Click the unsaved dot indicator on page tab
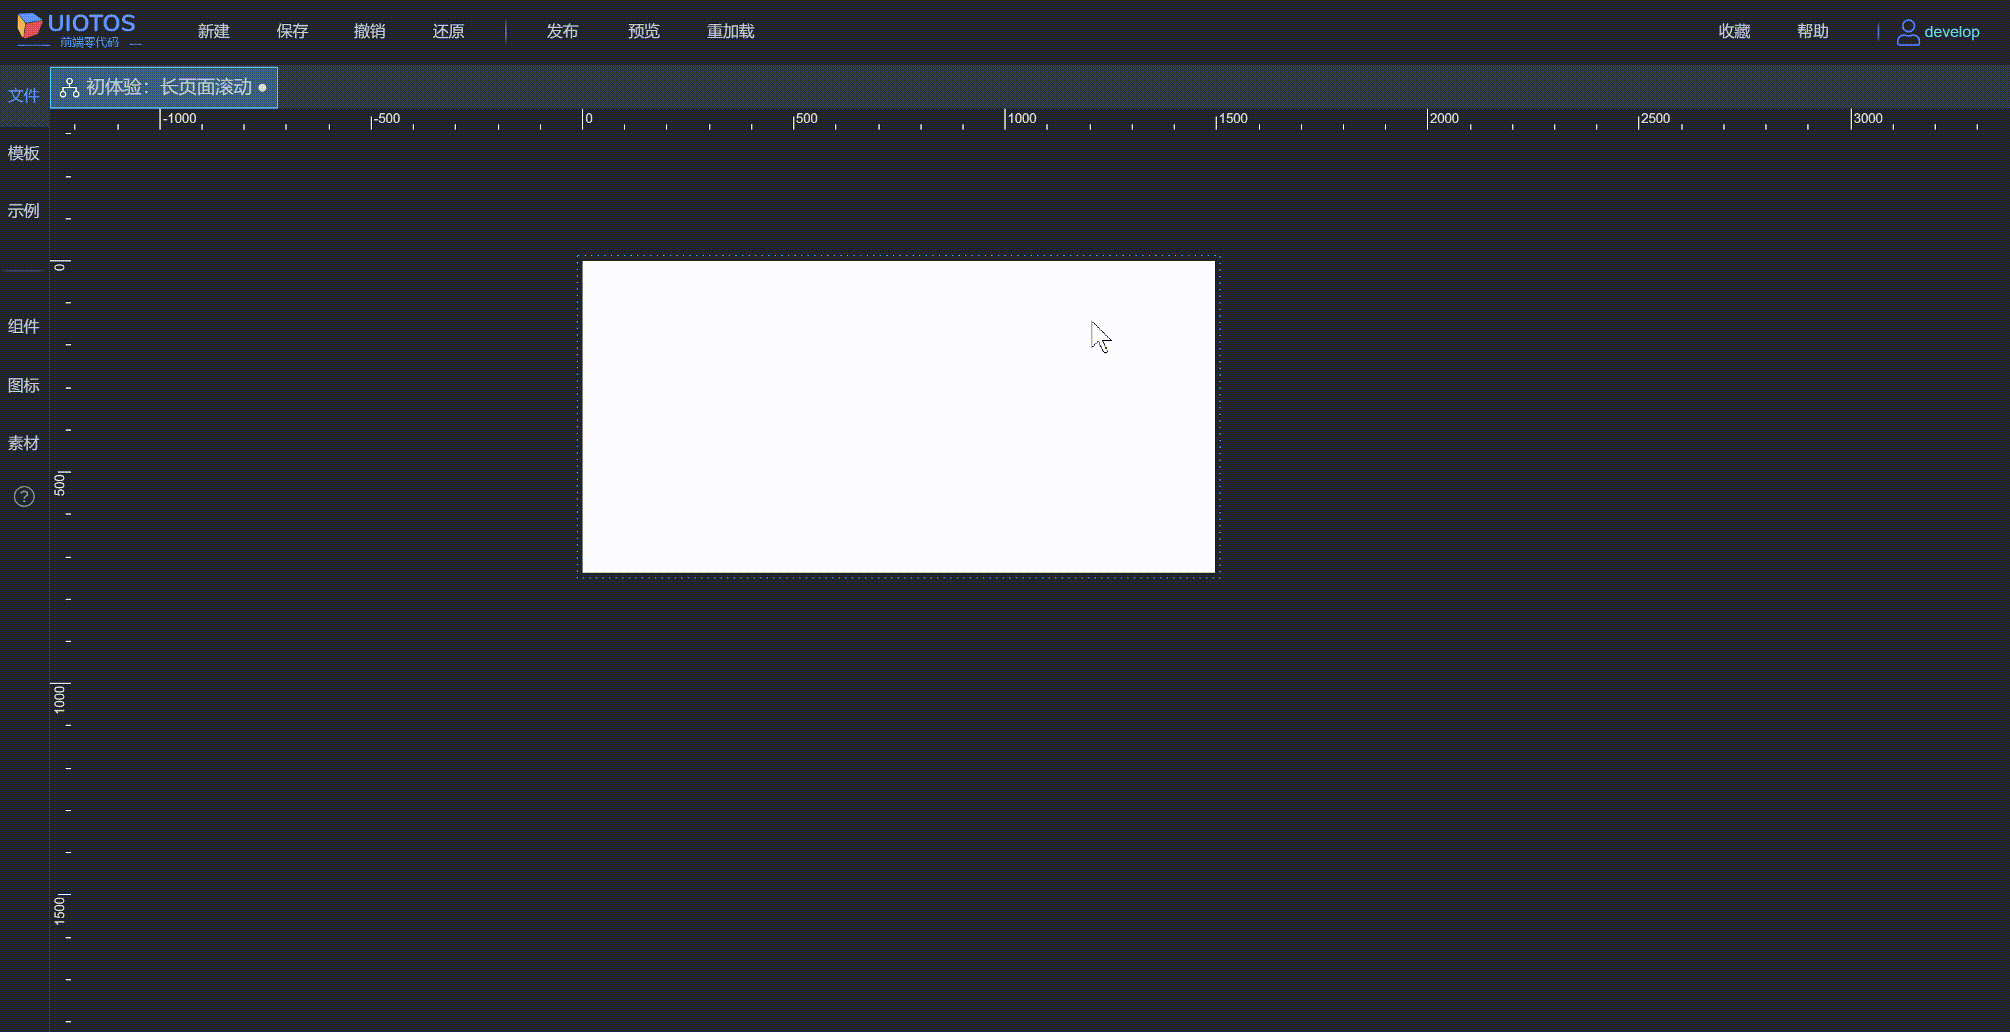This screenshot has height=1032, width=2010. (262, 88)
